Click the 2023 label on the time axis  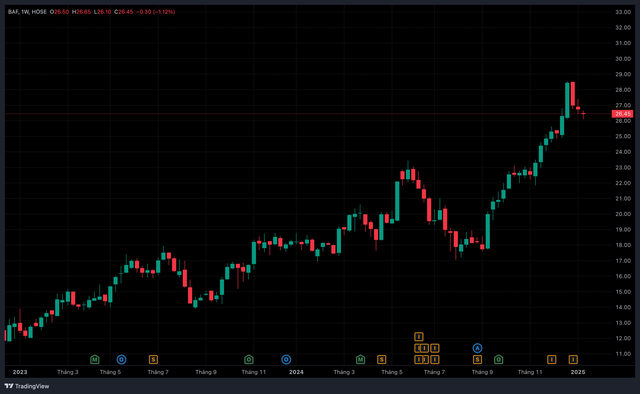click(x=20, y=372)
